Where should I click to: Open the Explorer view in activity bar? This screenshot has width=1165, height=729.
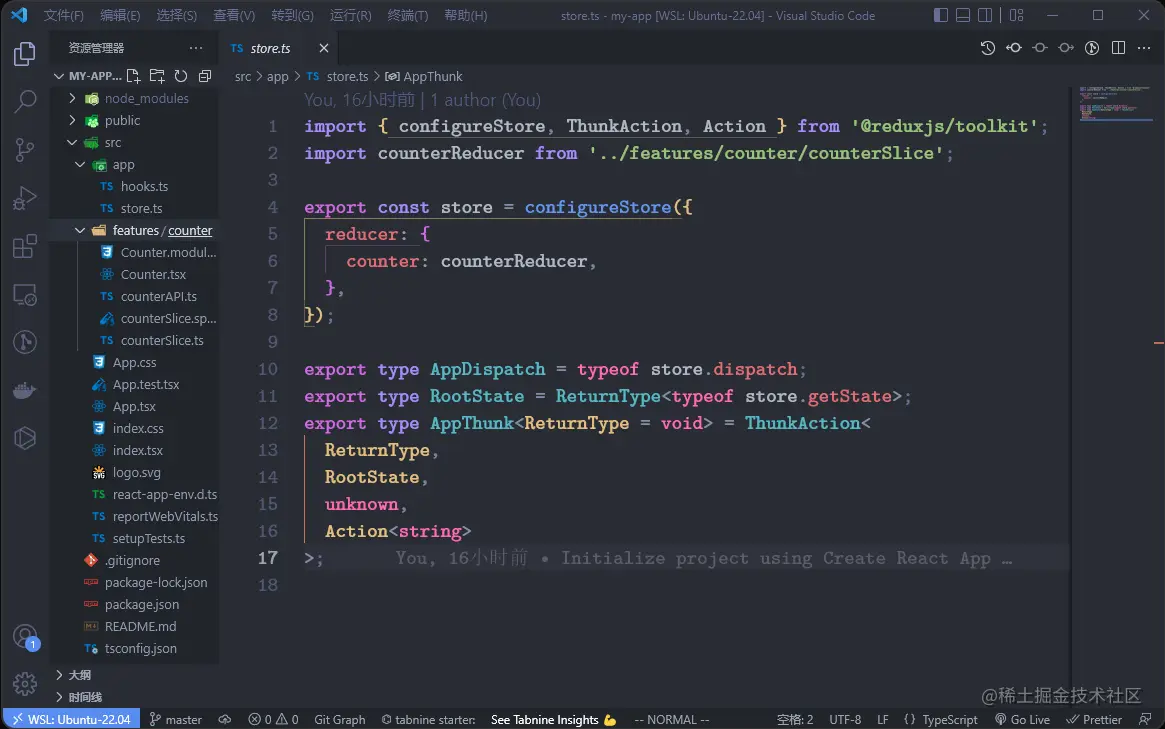point(25,54)
